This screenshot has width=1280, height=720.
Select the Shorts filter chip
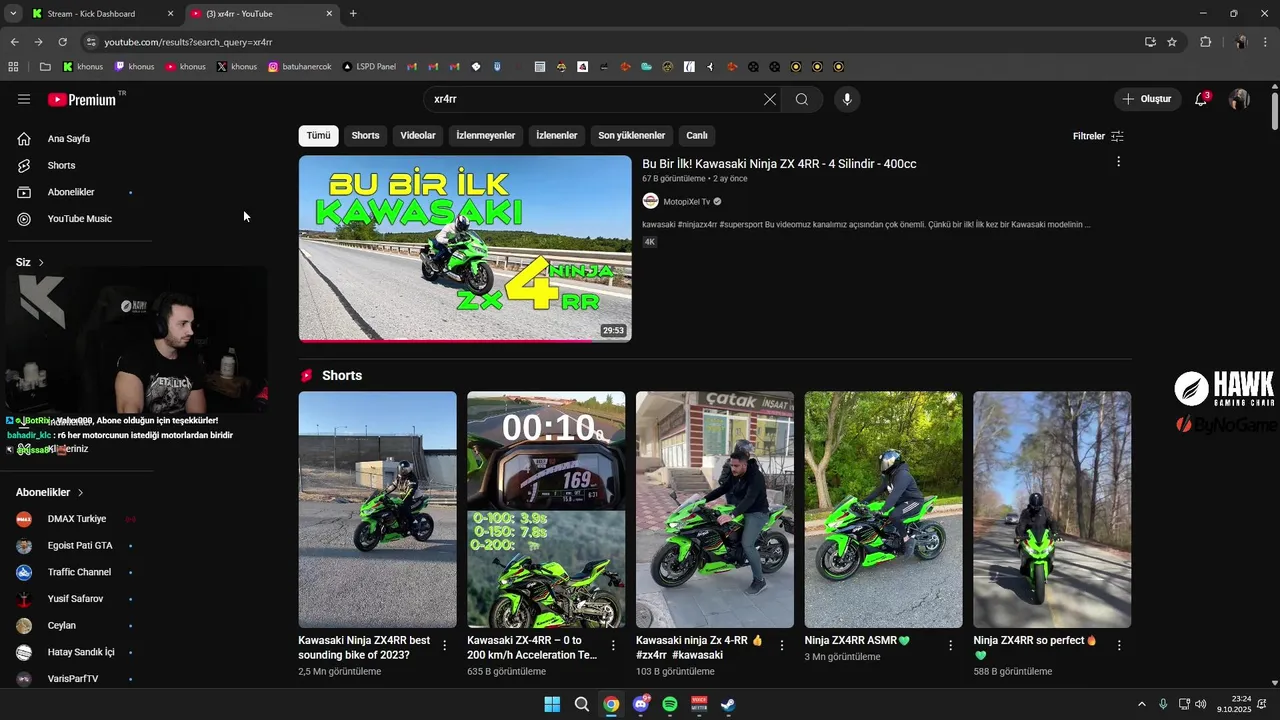[x=365, y=136]
